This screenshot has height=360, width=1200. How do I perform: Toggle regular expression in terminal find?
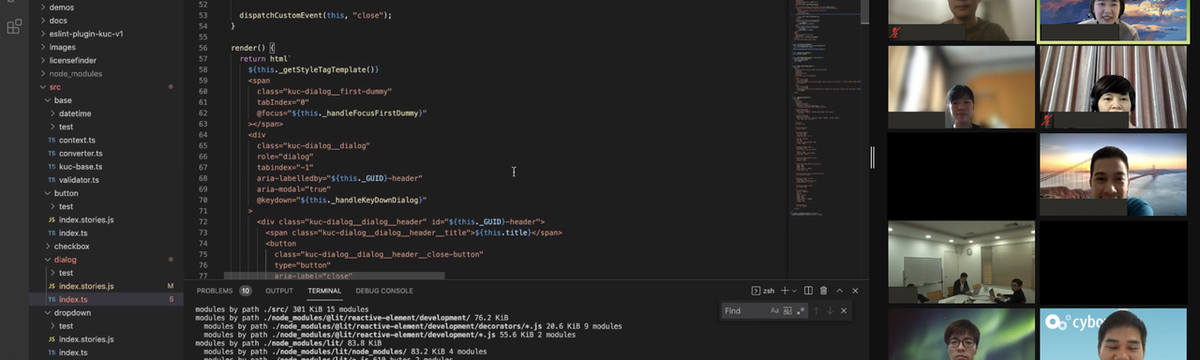point(800,311)
